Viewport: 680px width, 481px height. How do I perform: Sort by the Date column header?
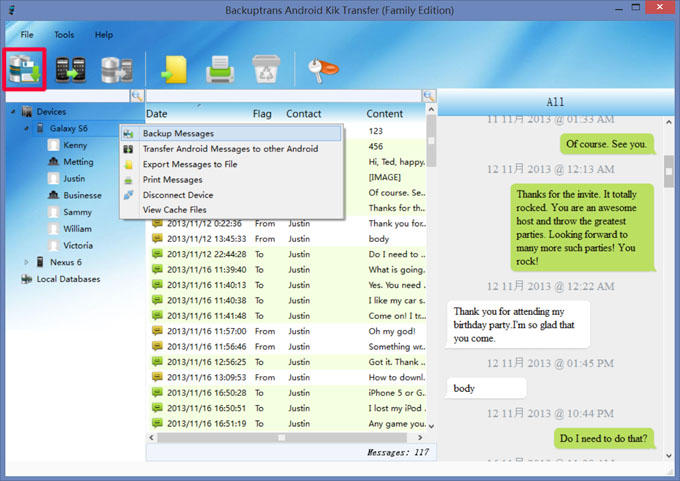[157, 114]
